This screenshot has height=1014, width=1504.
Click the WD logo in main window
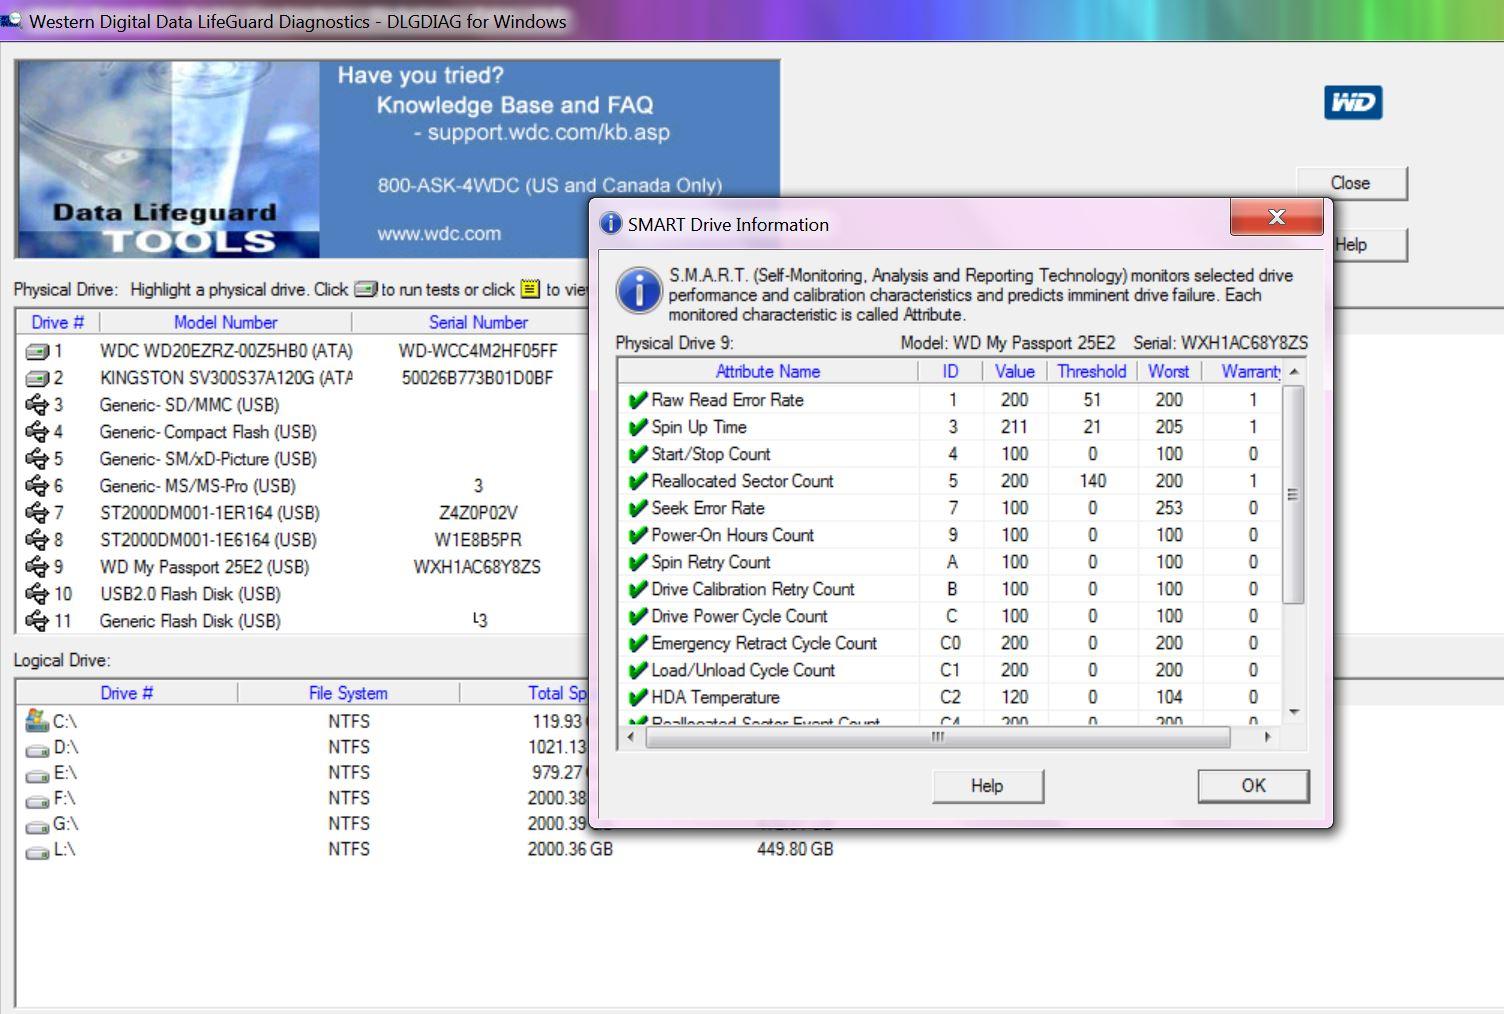pos(1353,102)
